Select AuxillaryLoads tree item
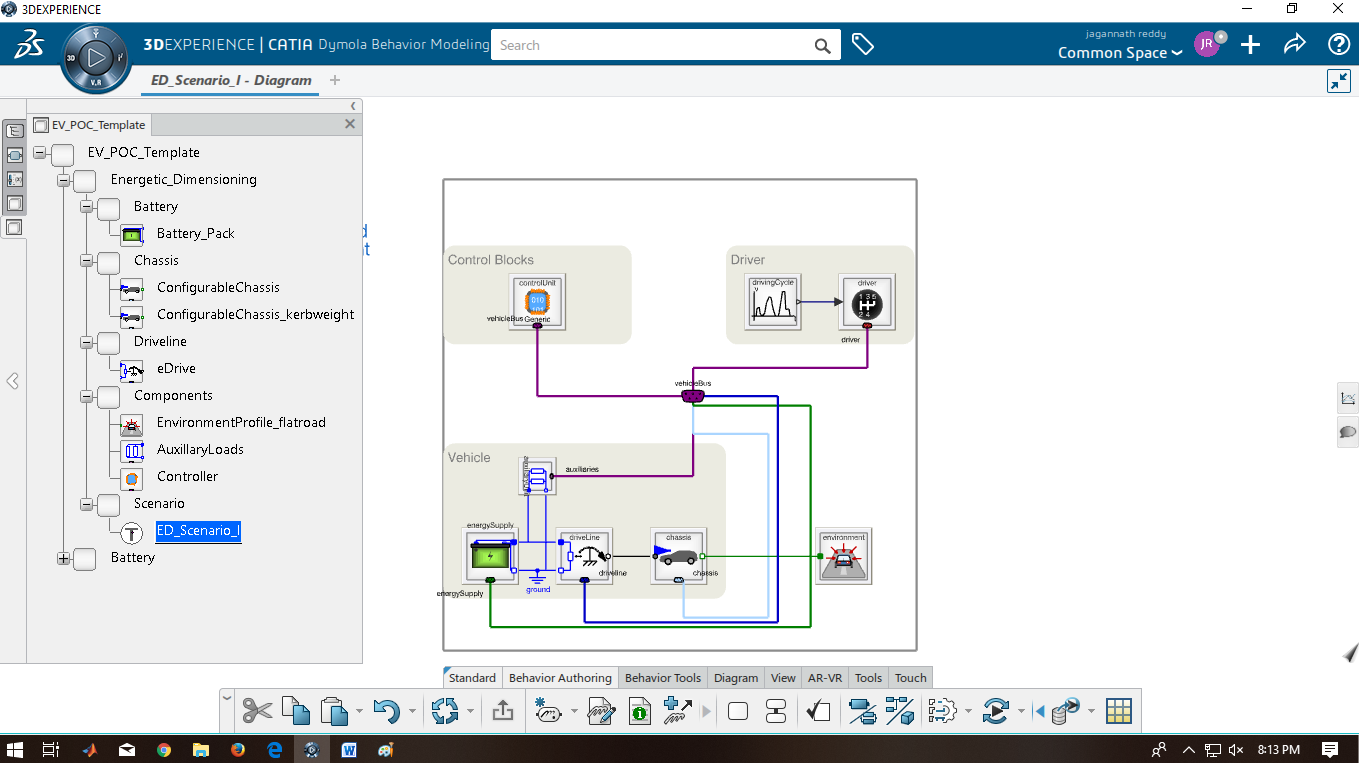1359x763 pixels. (x=200, y=450)
